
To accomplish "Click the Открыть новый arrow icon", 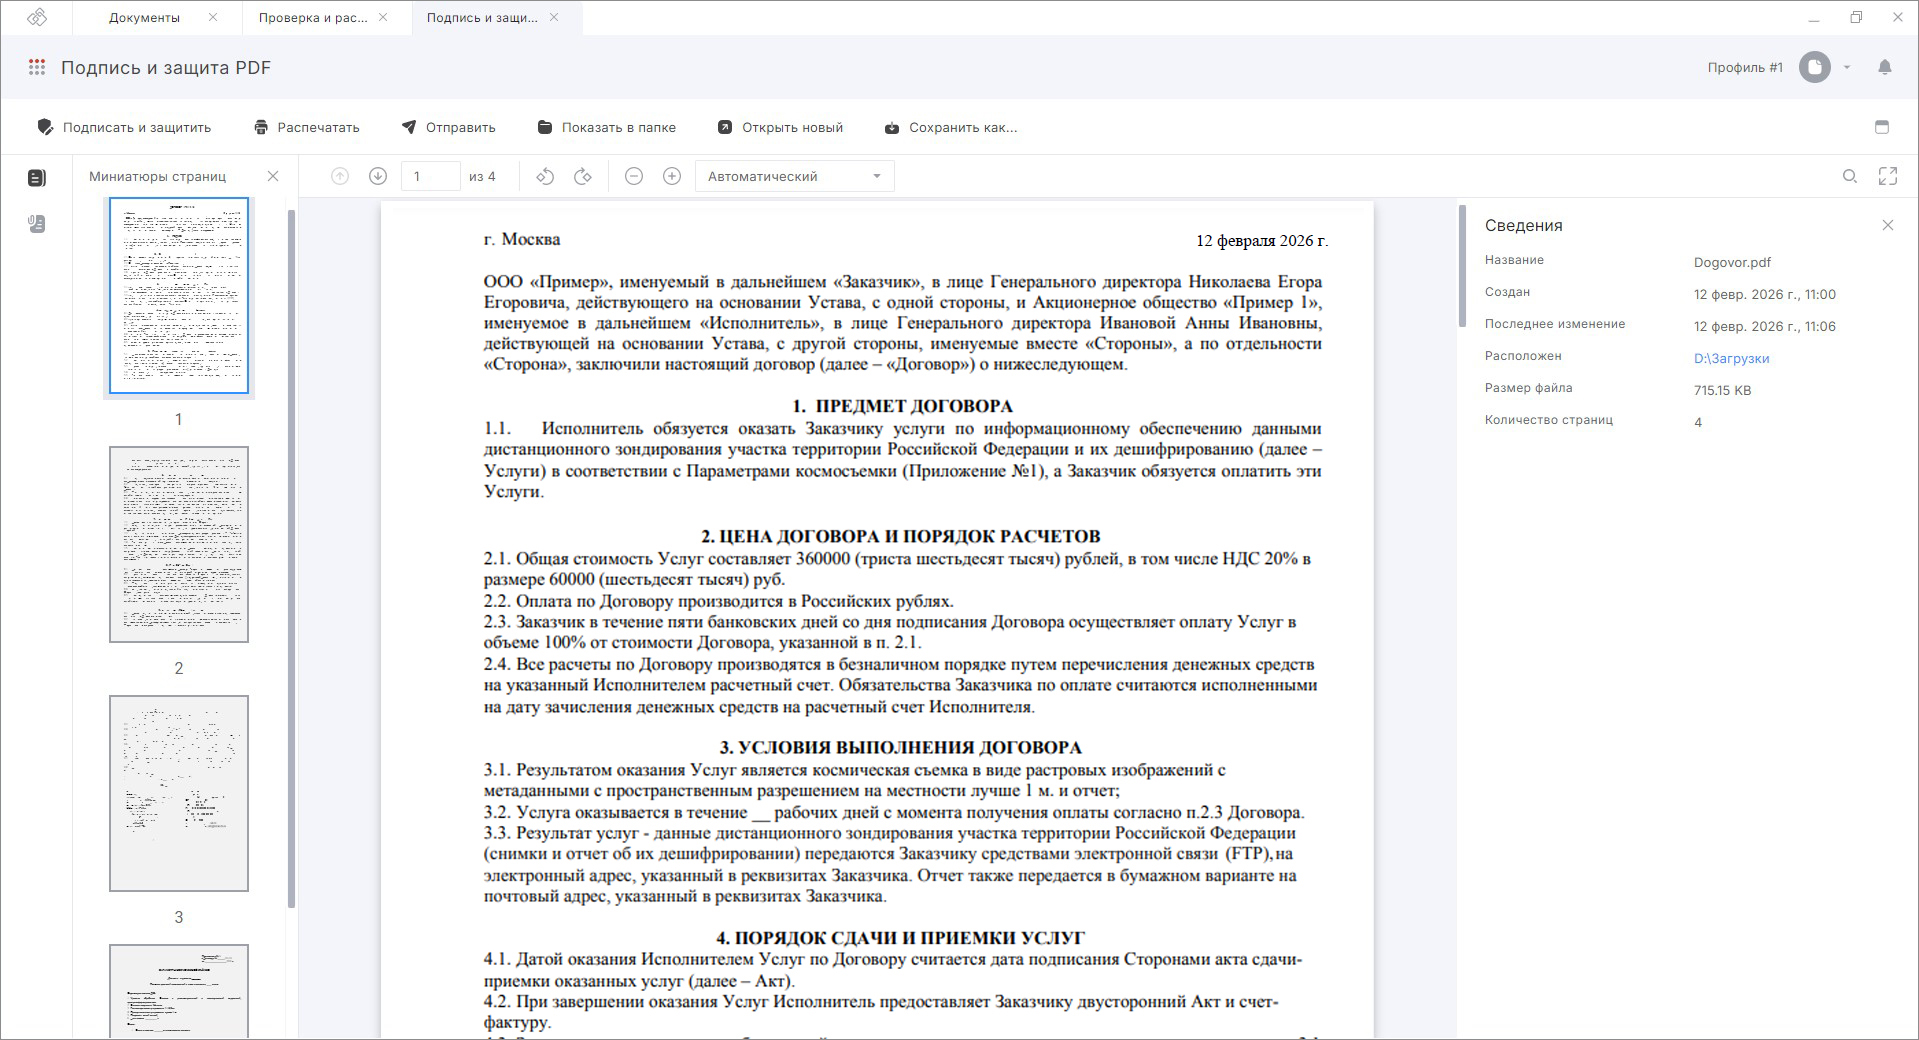I will (x=725, y=127).
